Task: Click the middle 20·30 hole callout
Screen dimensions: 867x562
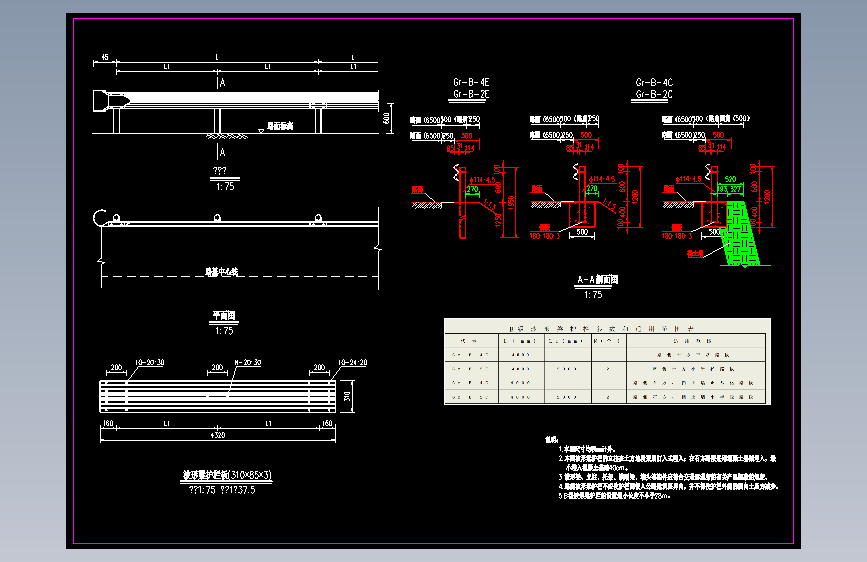Action: (x=248, y=363)
